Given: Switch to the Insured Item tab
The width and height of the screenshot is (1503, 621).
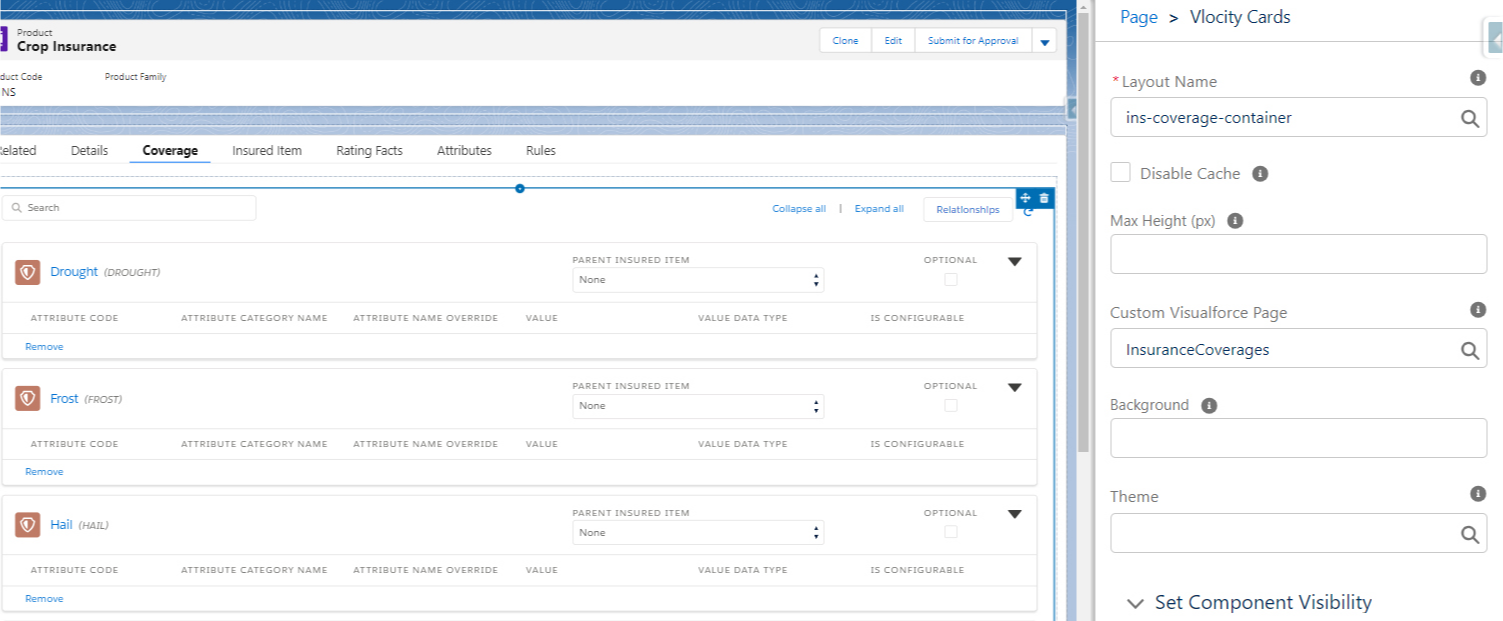Looking at the screenshot, I should [266, 150].
